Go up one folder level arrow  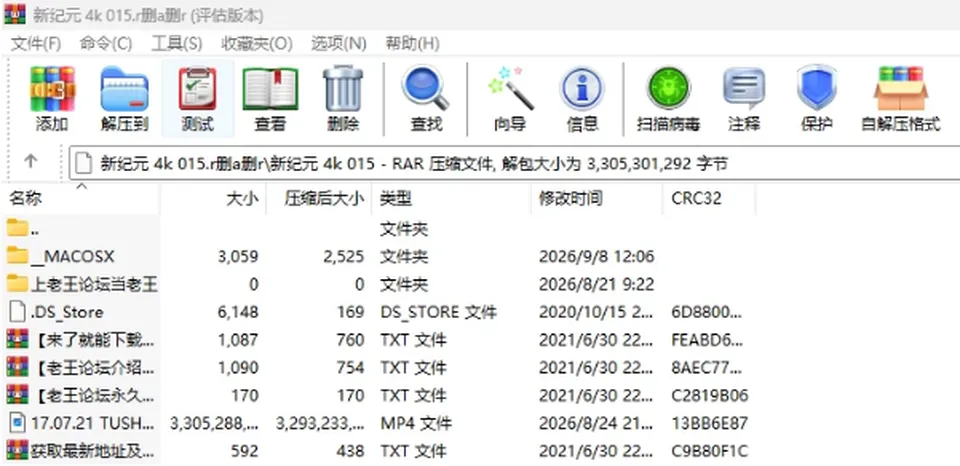point(31,162)
